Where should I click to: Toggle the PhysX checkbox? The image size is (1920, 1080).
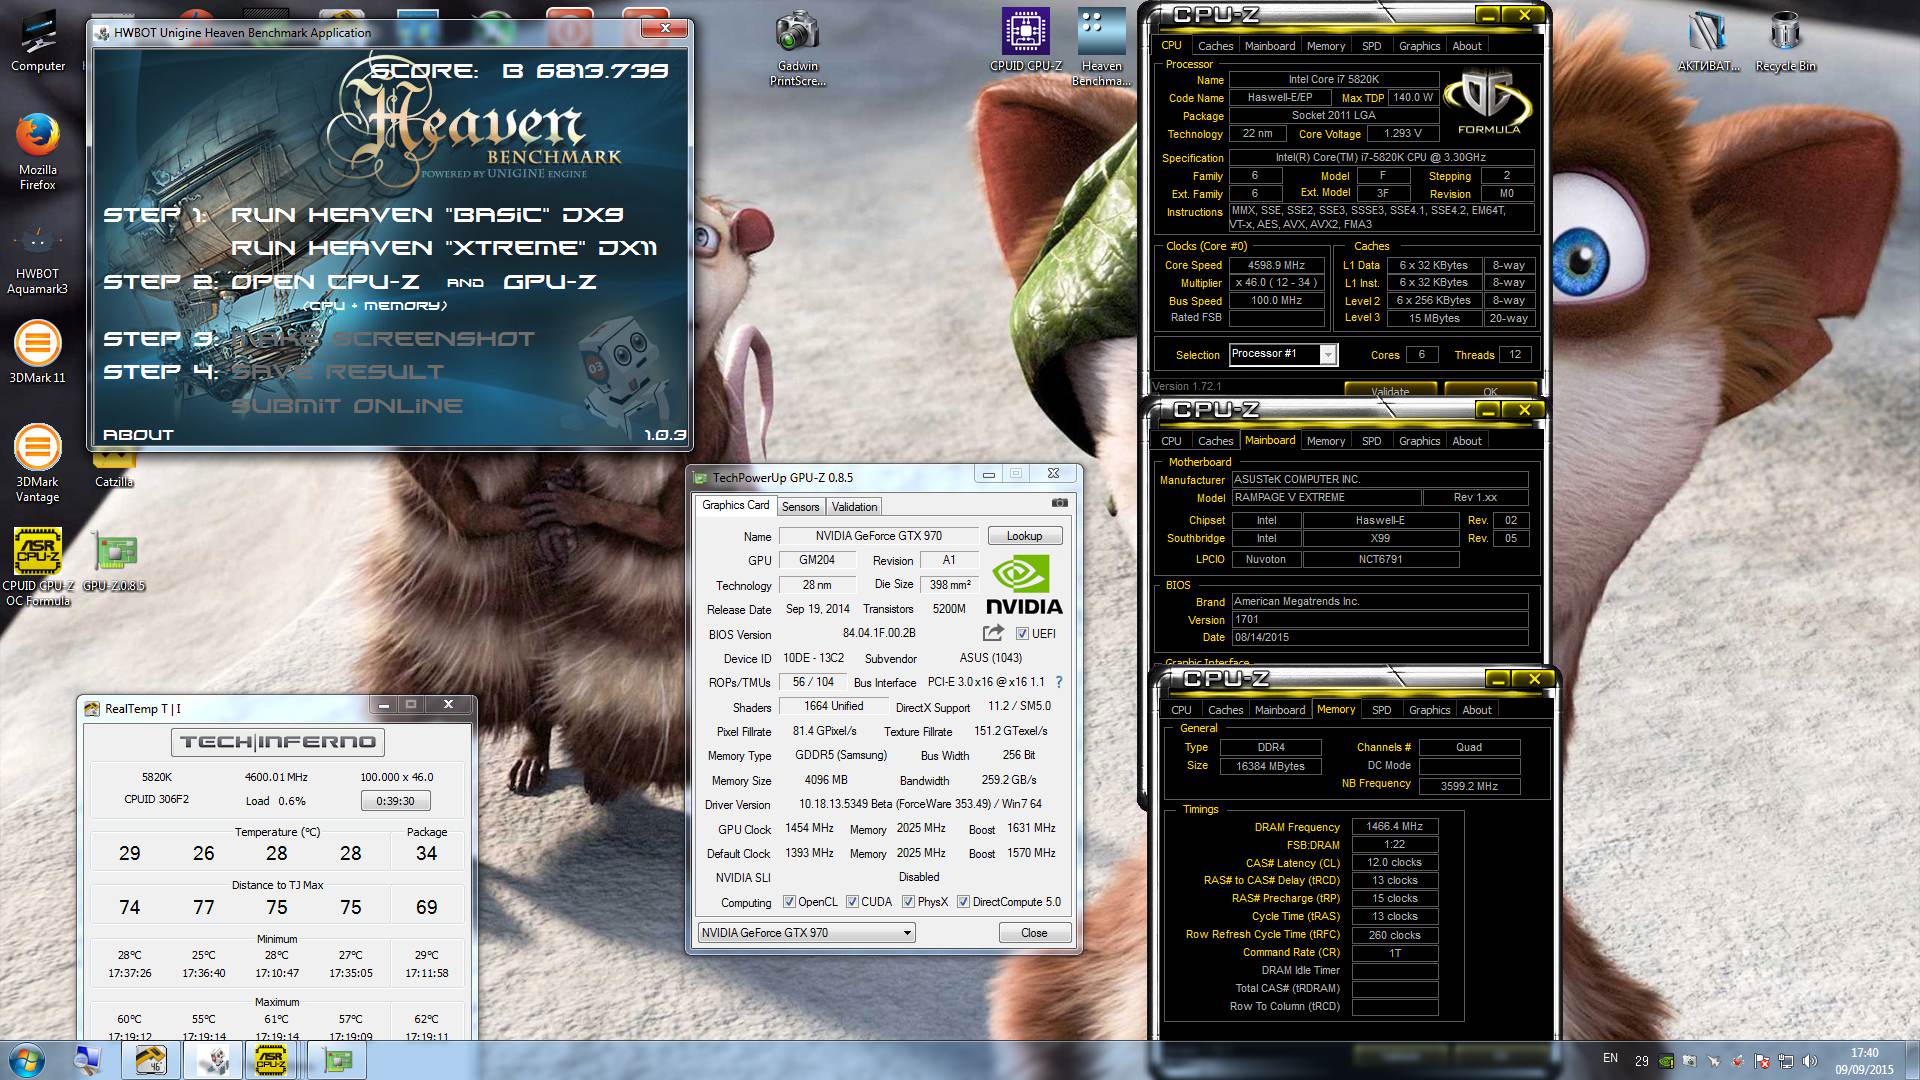908,902
